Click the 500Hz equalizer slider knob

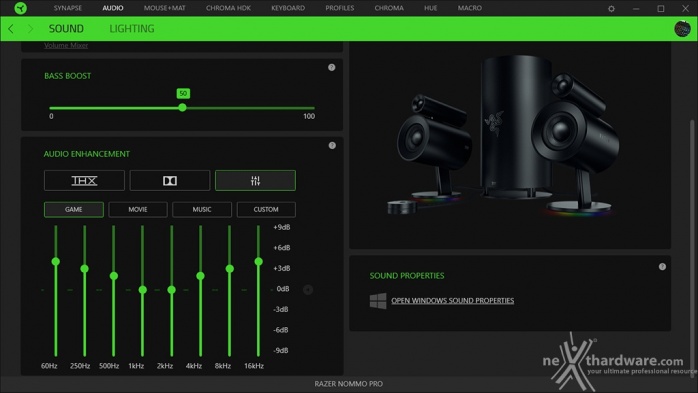(x=114, y=276)
